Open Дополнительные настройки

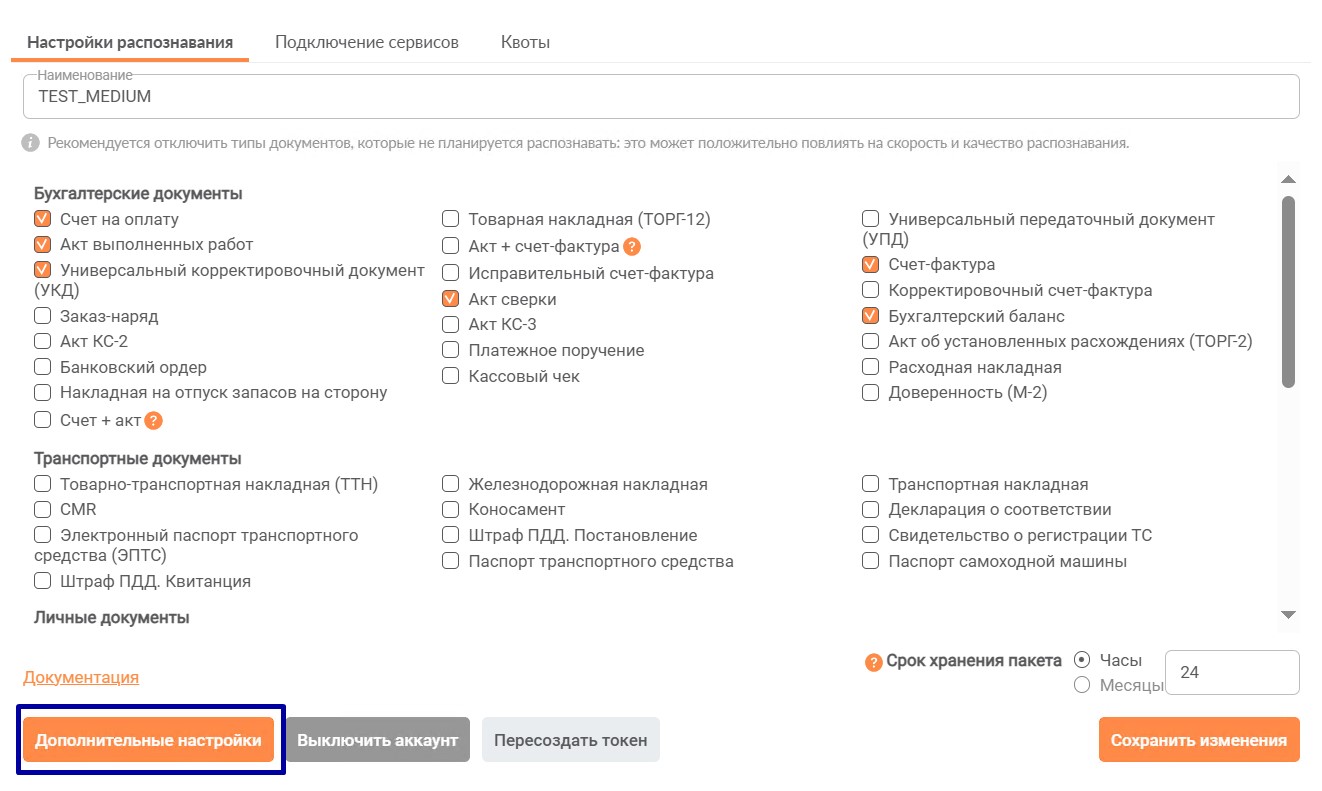(148, 740)
